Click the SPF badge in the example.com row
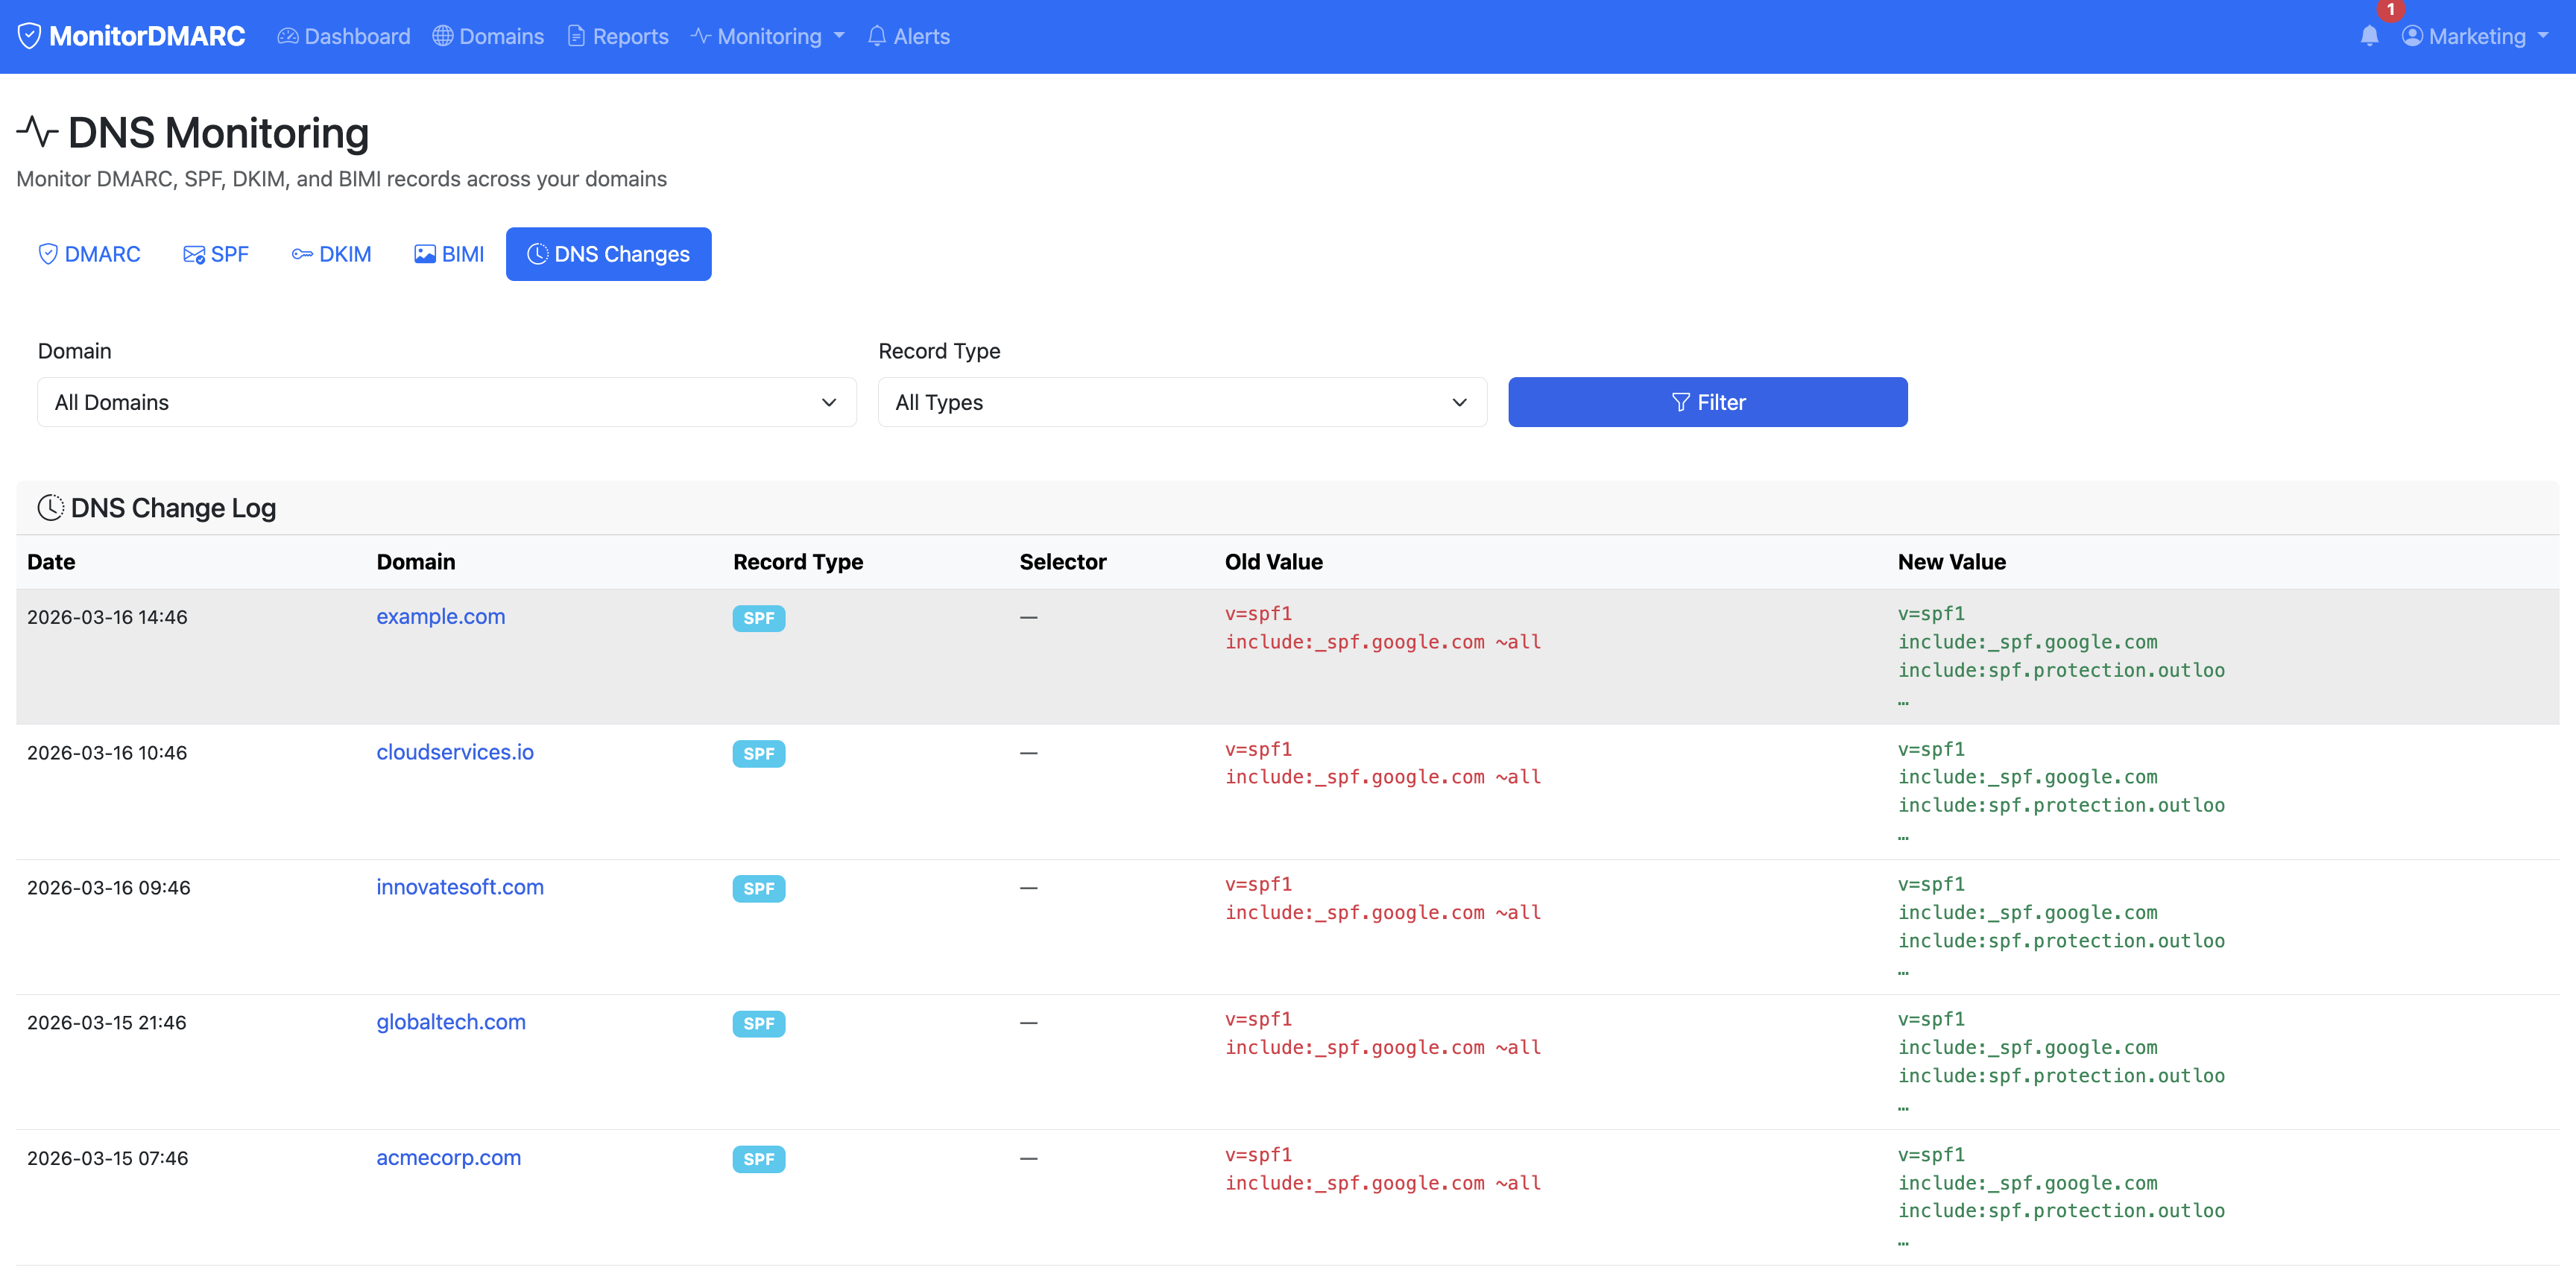The height and width of the screenshot is (1285, 2576). point(759,618)
